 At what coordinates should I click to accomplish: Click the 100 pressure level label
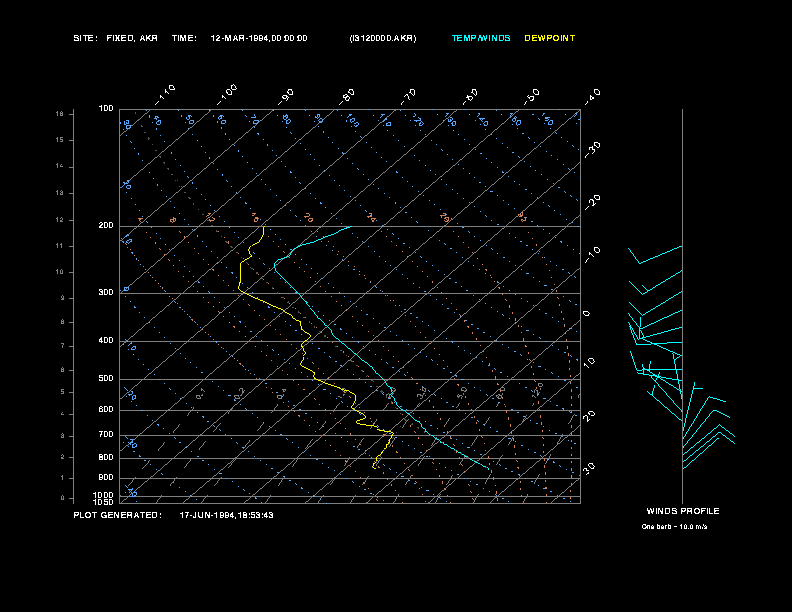point(106,109)
